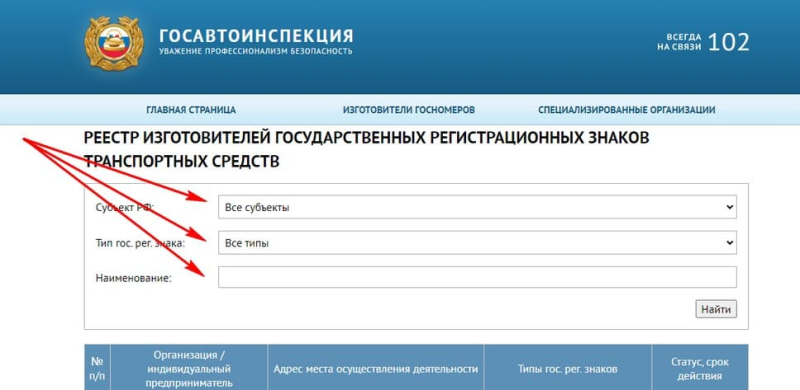800x390 pixels.
Task: Click the Реестр изготовителей page heading
Action: [x=366, y=150]
